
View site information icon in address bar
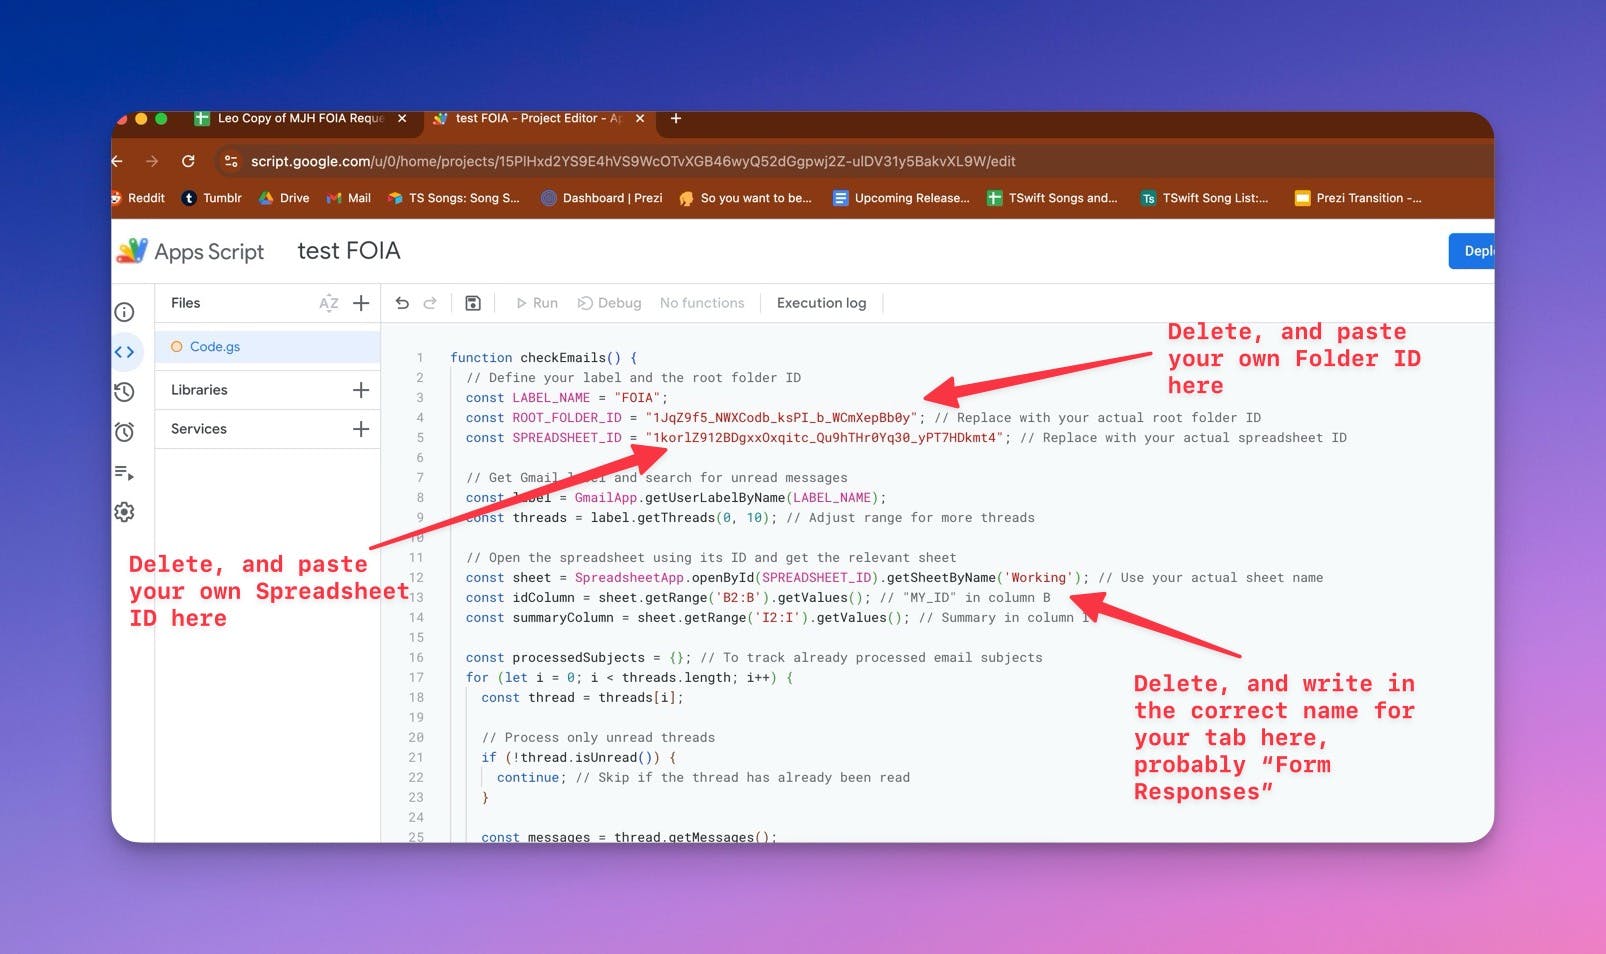tap(231, 161)
